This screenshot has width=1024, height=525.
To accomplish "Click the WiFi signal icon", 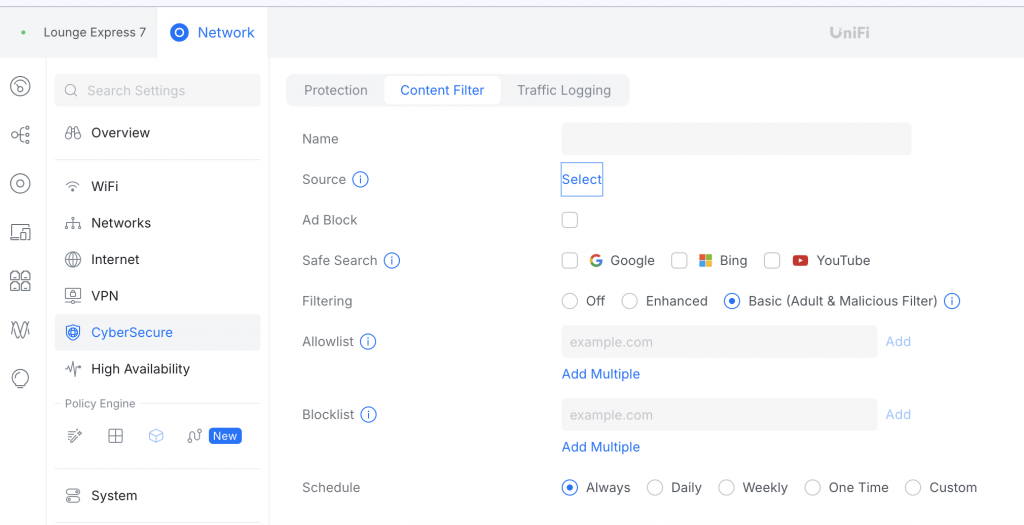I will (73, 187).
